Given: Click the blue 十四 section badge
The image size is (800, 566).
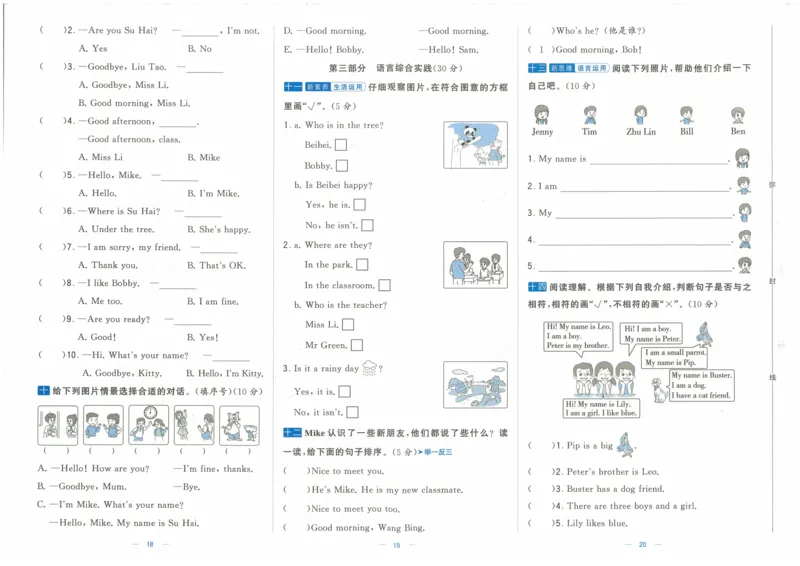Looking at the screenshot, I should pyautogui.click(x=537, y=287).
